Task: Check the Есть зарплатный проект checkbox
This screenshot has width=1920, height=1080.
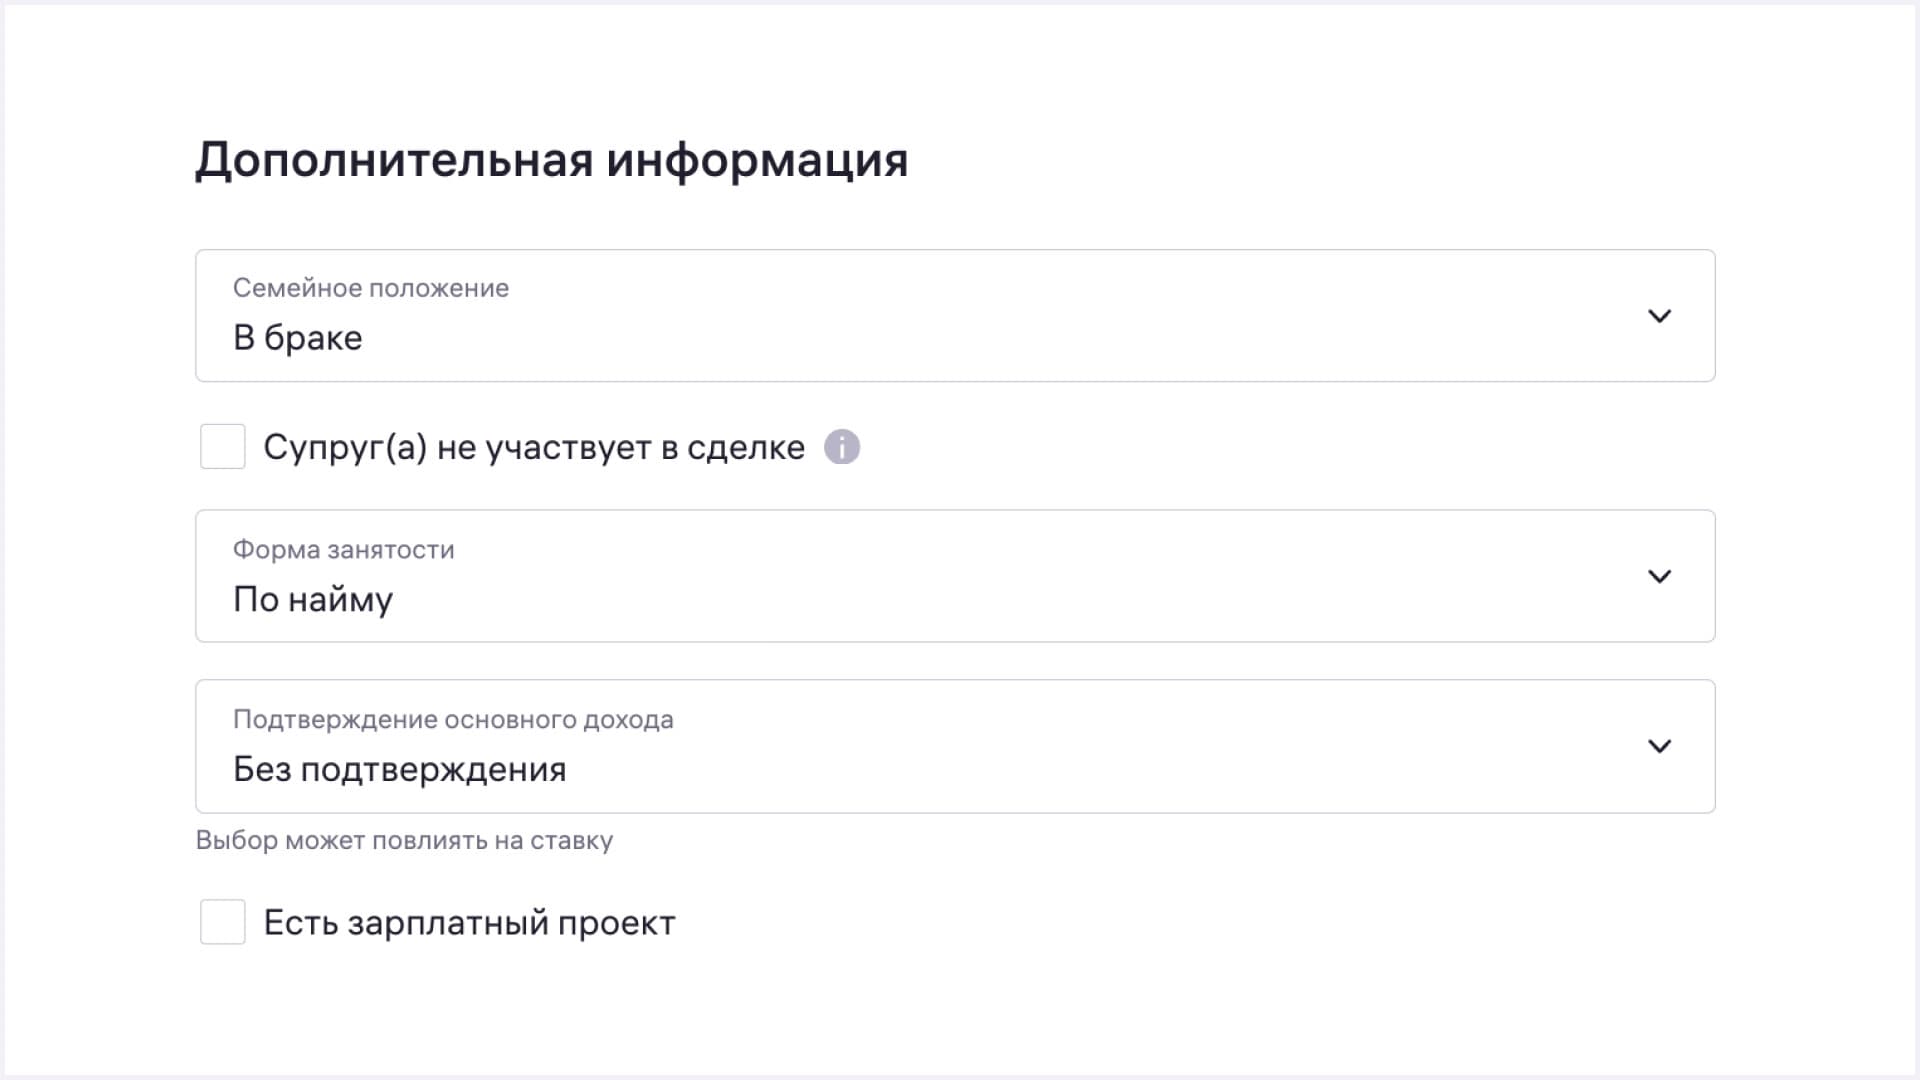Action: click(222, 922)
